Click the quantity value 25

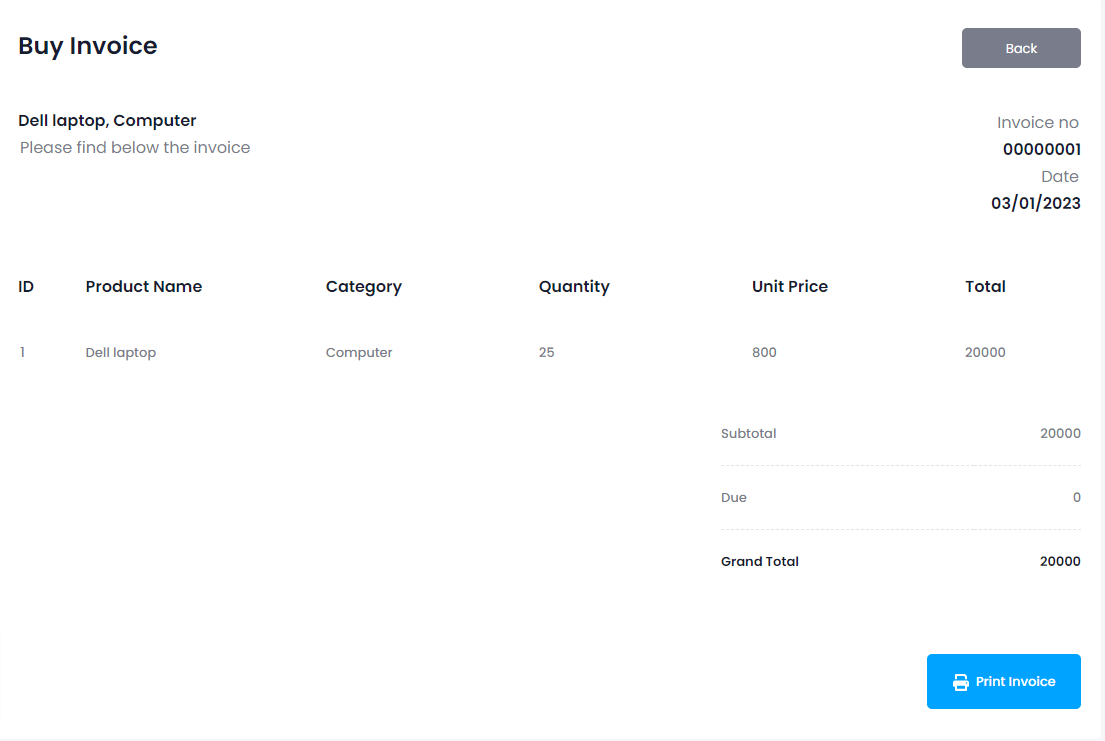pos(546,353)
